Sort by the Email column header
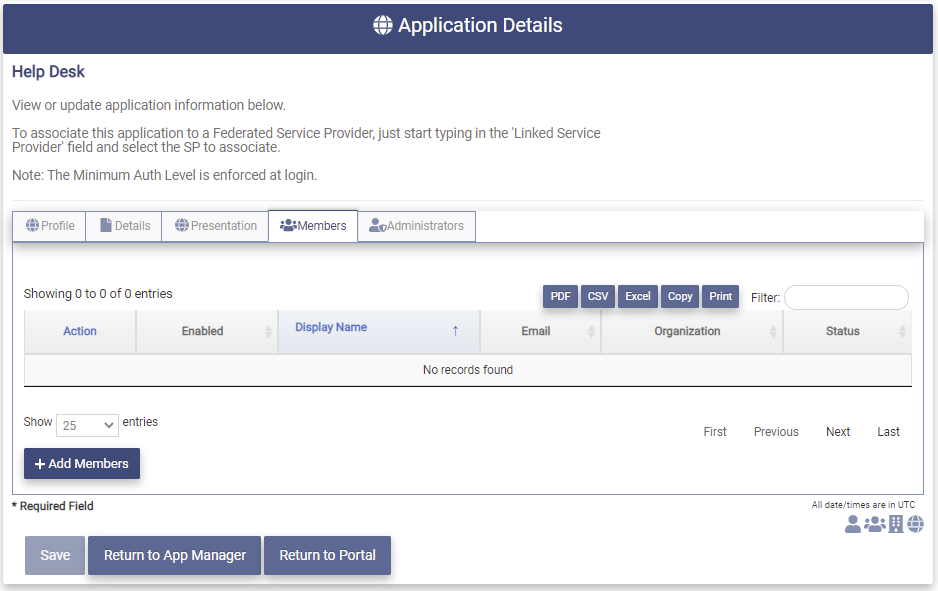 click(x=540, y=331)
